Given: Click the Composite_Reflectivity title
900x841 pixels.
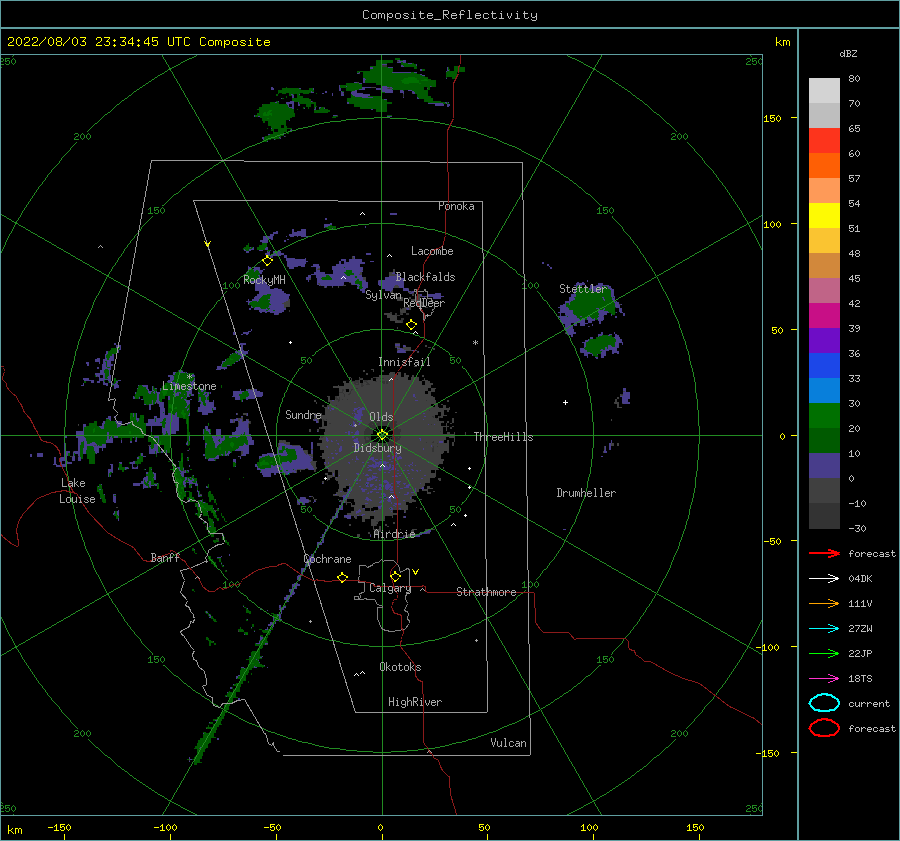Looking at the screenshot, I should point(450,15).
